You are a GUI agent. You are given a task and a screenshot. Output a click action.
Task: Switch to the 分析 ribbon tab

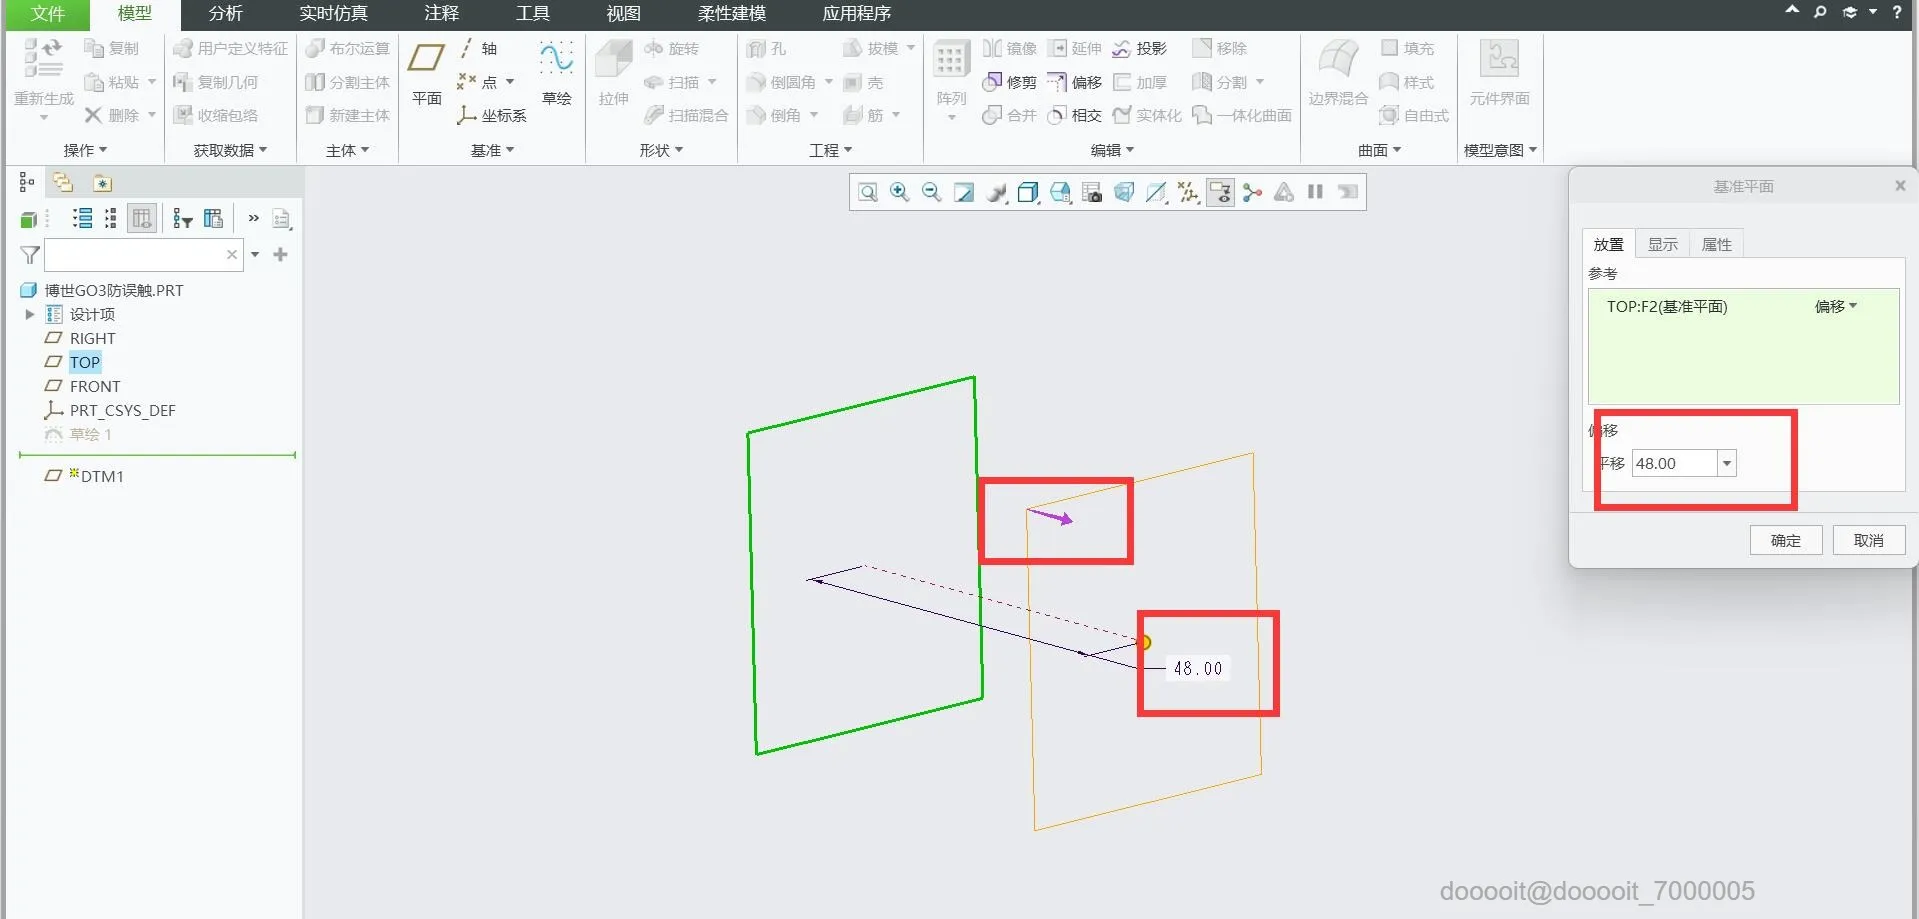pos(225,14)
